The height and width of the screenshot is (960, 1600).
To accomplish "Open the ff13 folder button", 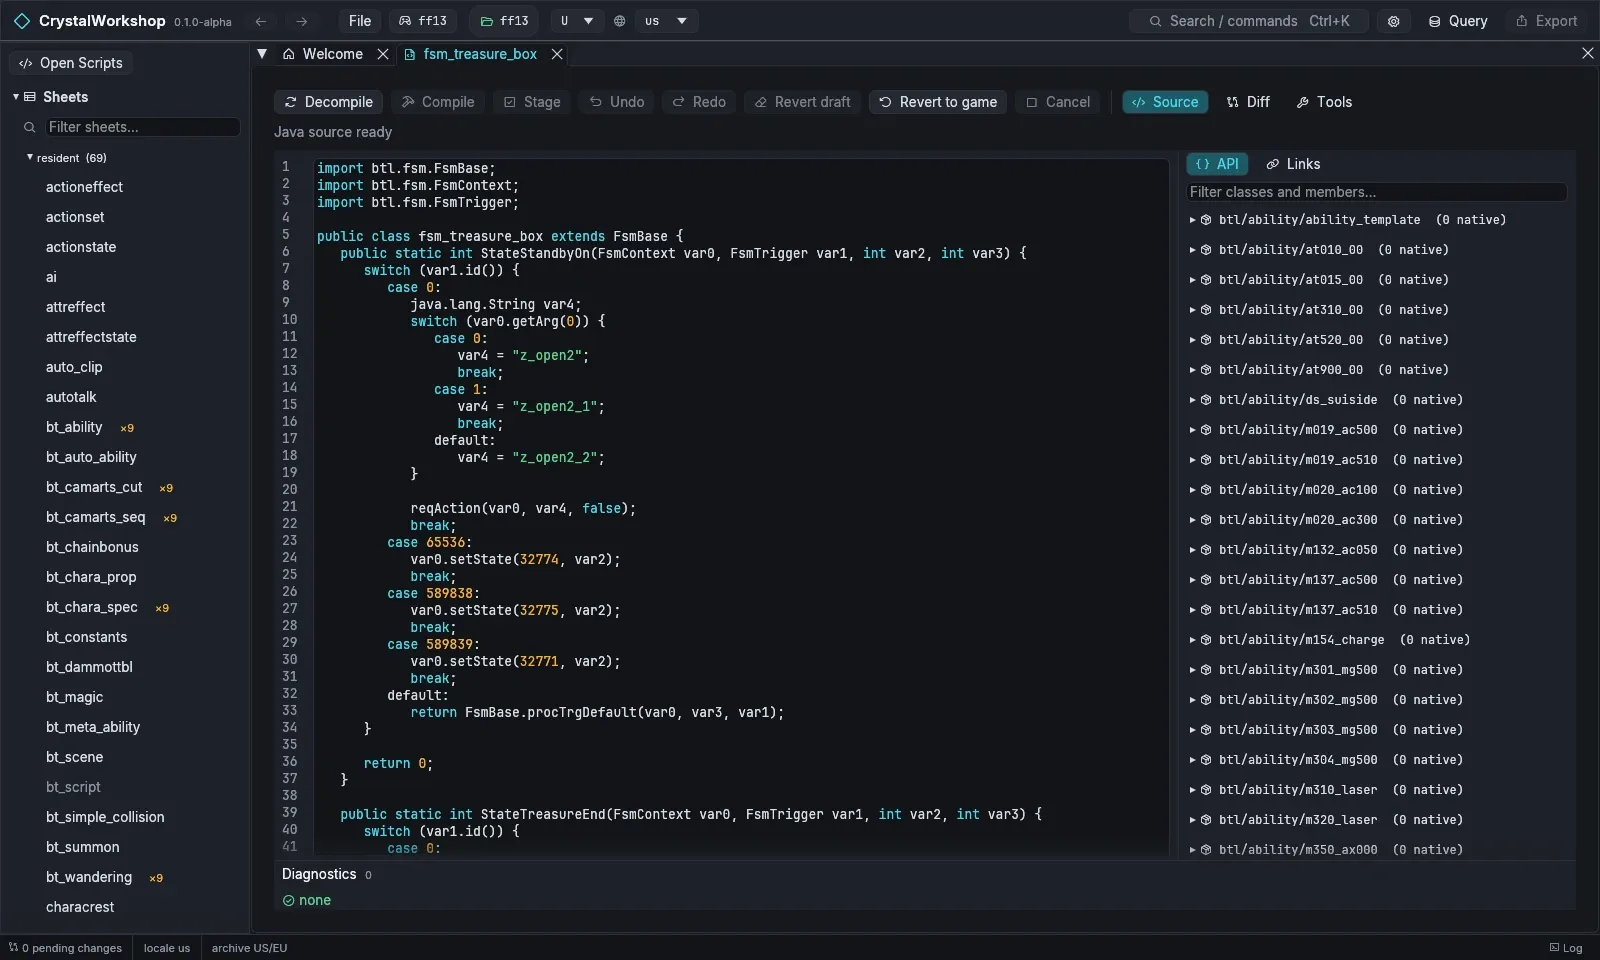I will pos(504,21).
